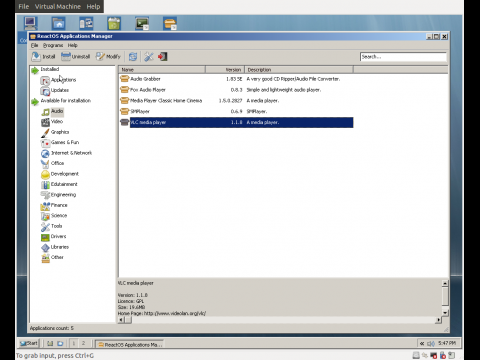Viewport: 480px width, 360px height.
Task: Select the Other category
Action: pyautogui.click(x=57, y=257)
